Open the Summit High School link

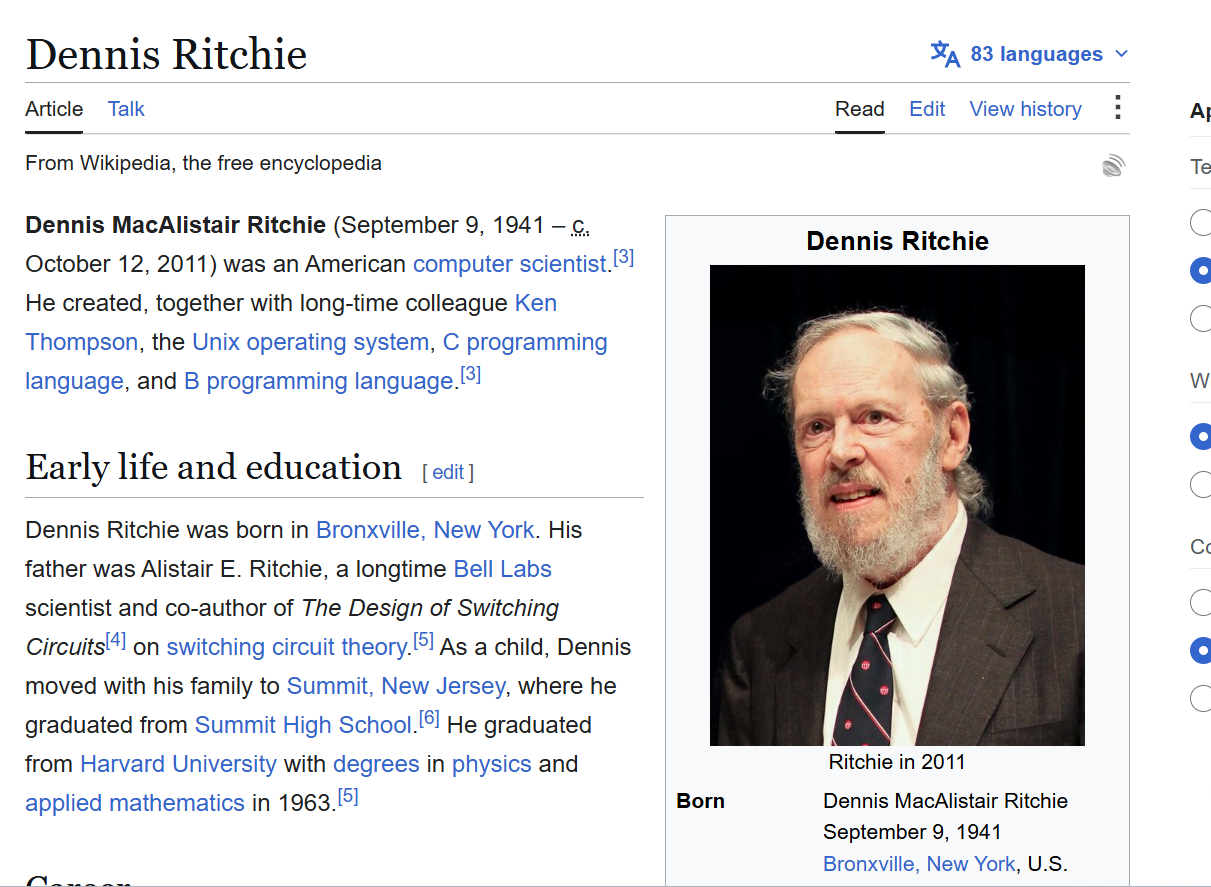coord(303,725)
